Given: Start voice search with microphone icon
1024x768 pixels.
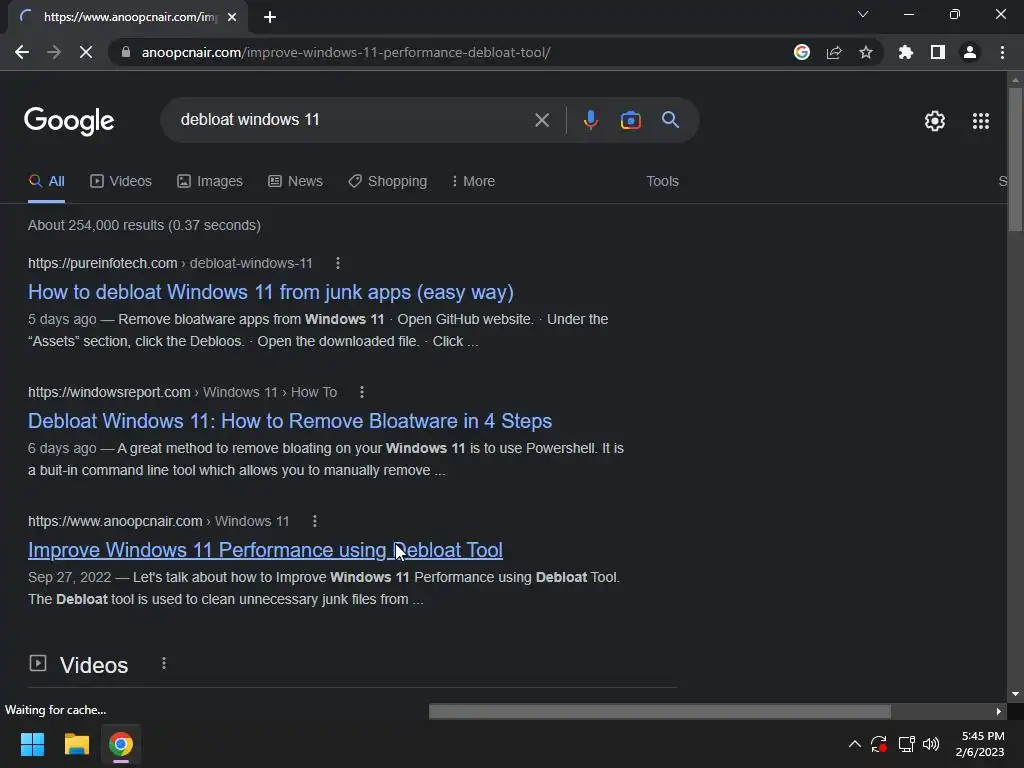Looking at the screenshot, I should pos(590,120).
